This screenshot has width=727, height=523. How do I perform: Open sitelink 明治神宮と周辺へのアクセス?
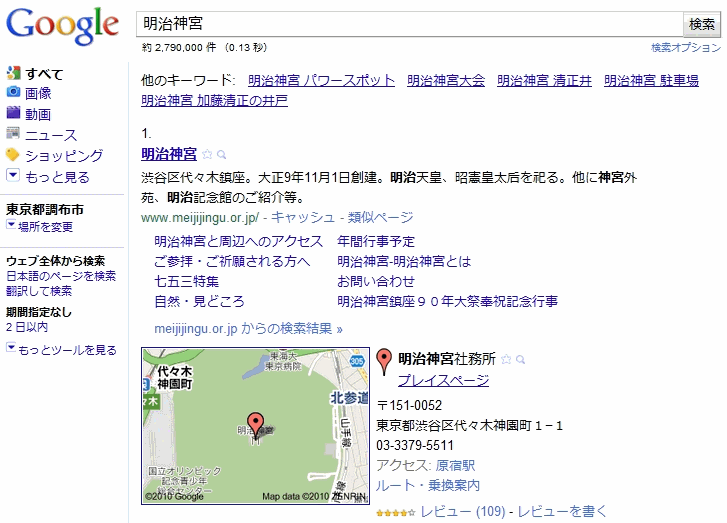[x=238, y=241]
